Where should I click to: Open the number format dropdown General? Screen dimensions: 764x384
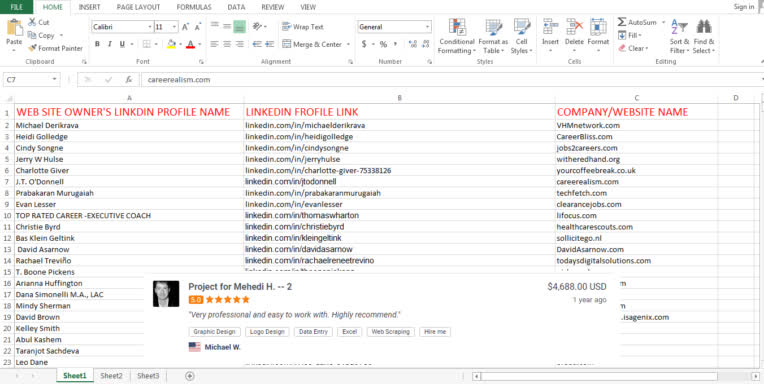click(x=427, y=27)
